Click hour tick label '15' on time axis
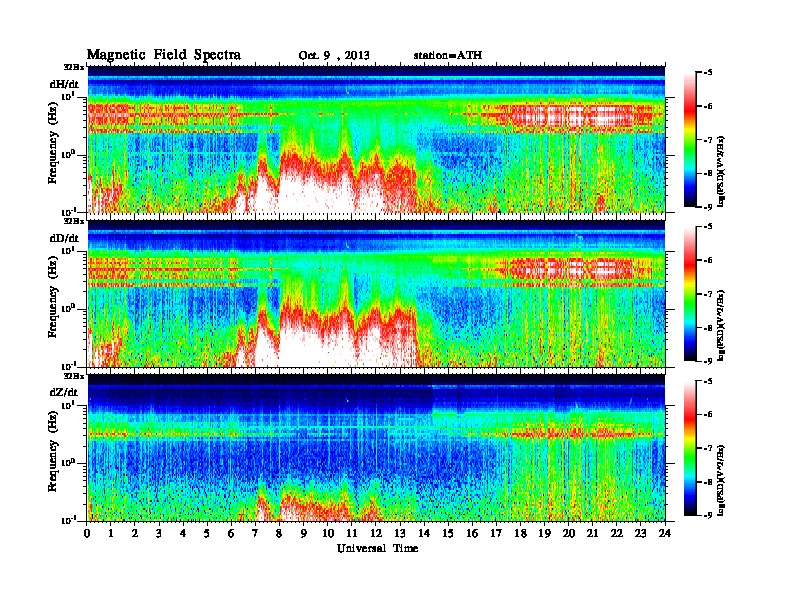This screenshot has width=792, height=612. point(448,533)
